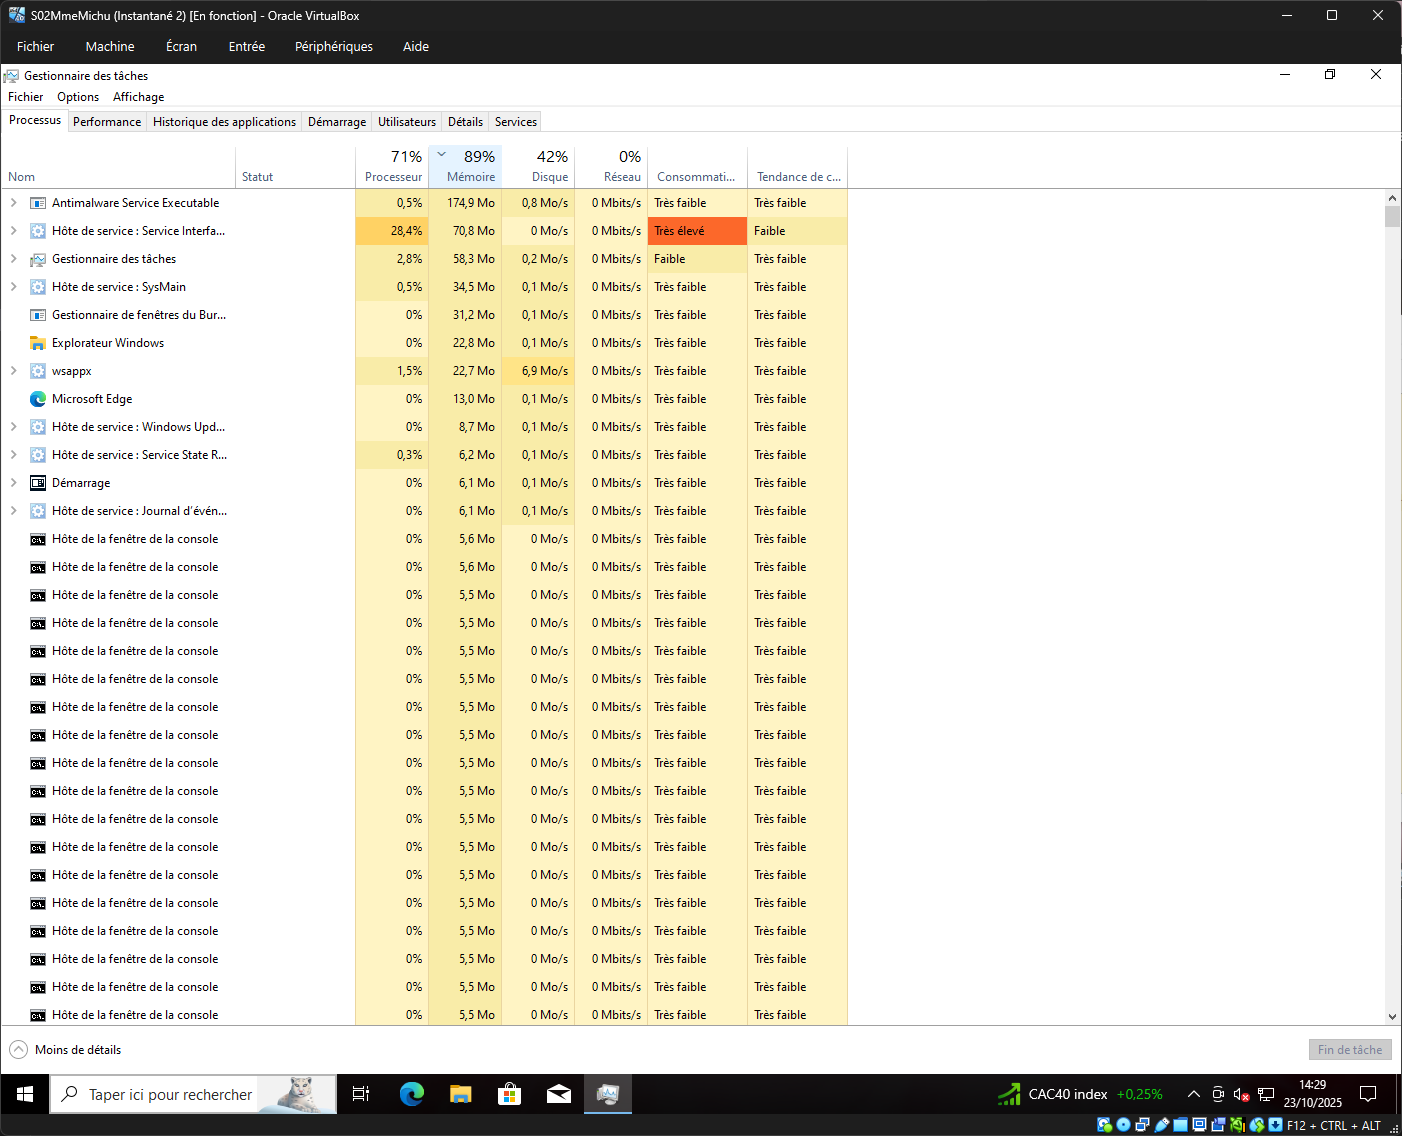Click the scrollbar down arrow
1402x1136 pixels.
click(1392, 1016)
